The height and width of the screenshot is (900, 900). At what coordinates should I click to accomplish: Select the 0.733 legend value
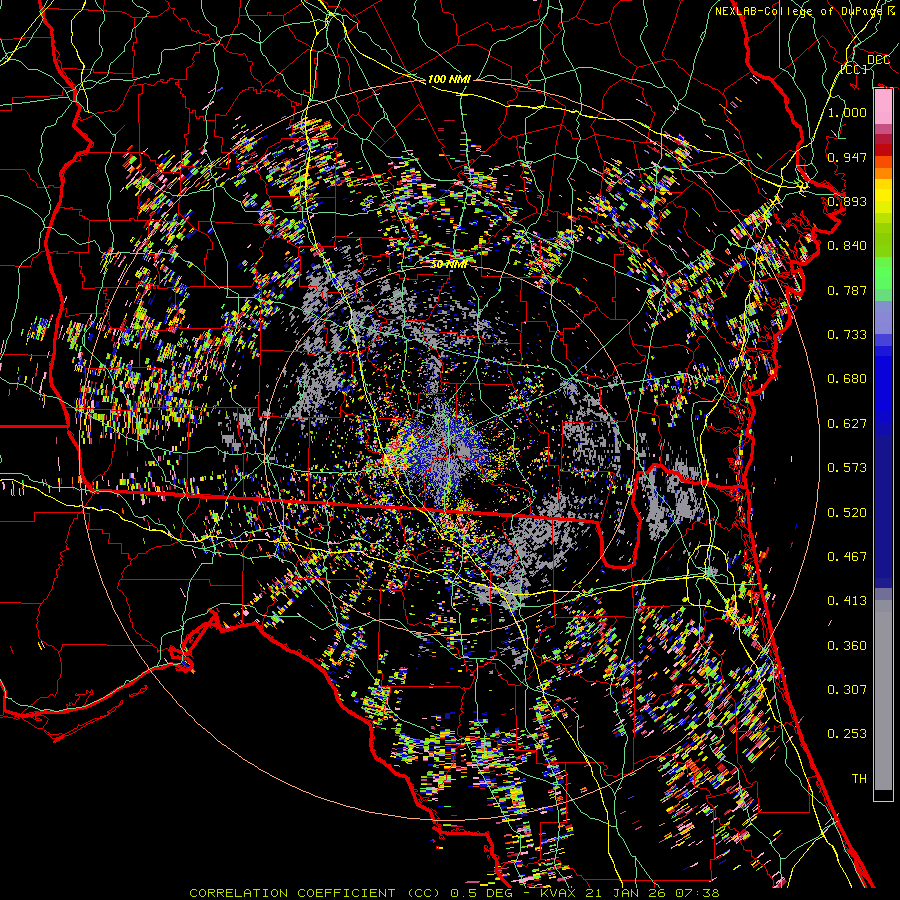pyautogui.click(x=847, y=335)
